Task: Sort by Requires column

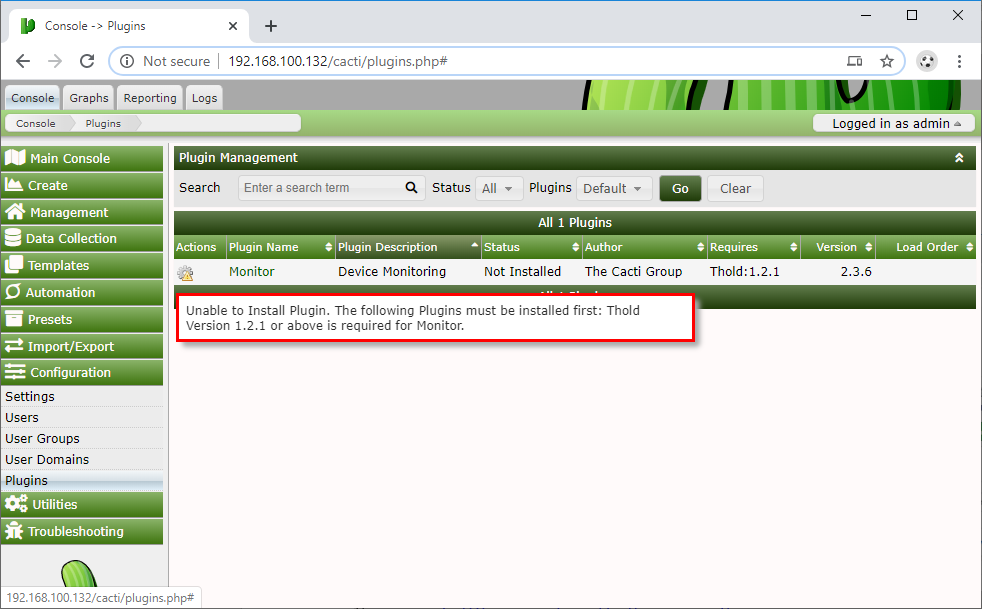Action: coord(753,247)
